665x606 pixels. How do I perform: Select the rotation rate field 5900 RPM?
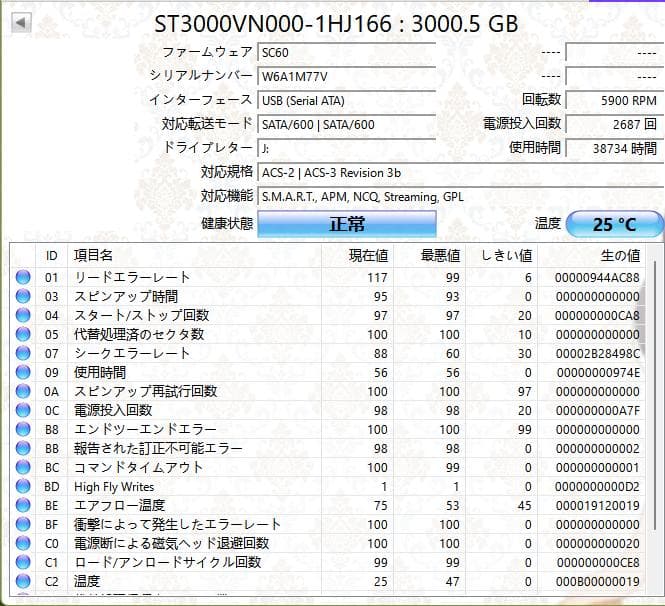[x=615, y=101]
